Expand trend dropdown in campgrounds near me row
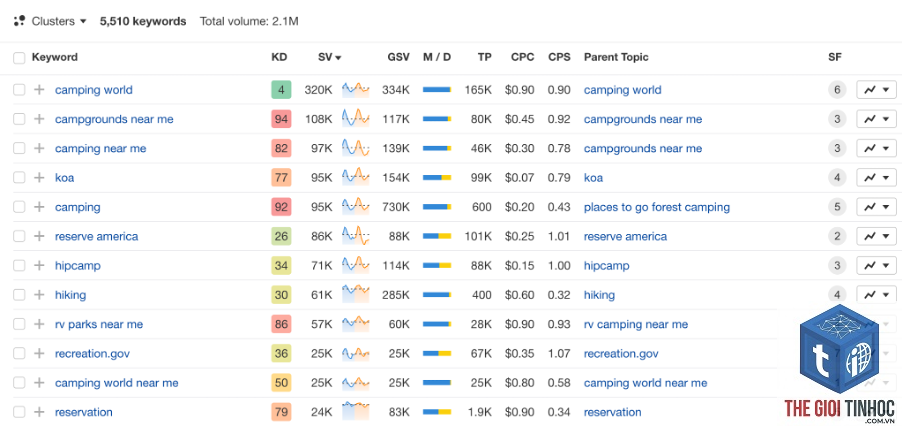 click(876, 119)
